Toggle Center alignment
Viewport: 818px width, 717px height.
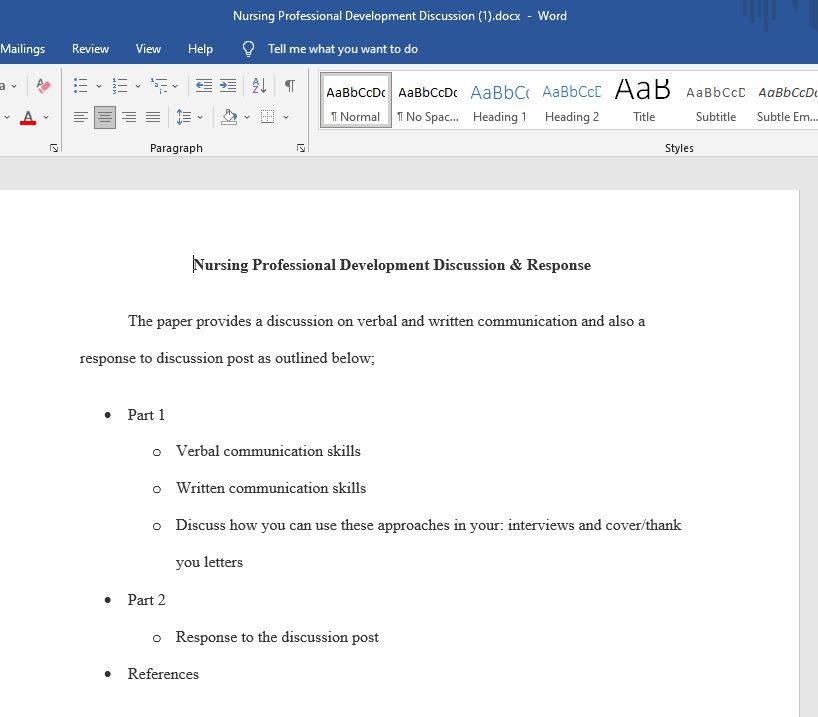coord(105,117)
